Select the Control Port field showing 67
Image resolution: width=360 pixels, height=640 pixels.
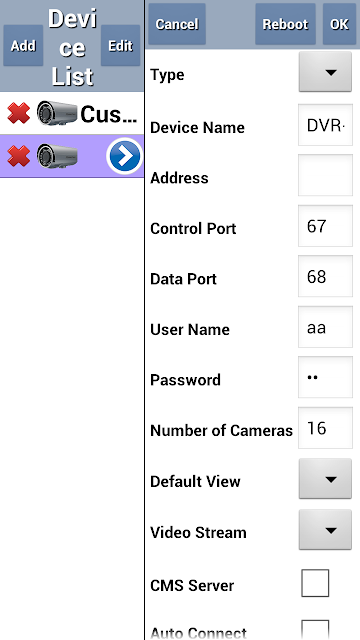pos(325,226)
